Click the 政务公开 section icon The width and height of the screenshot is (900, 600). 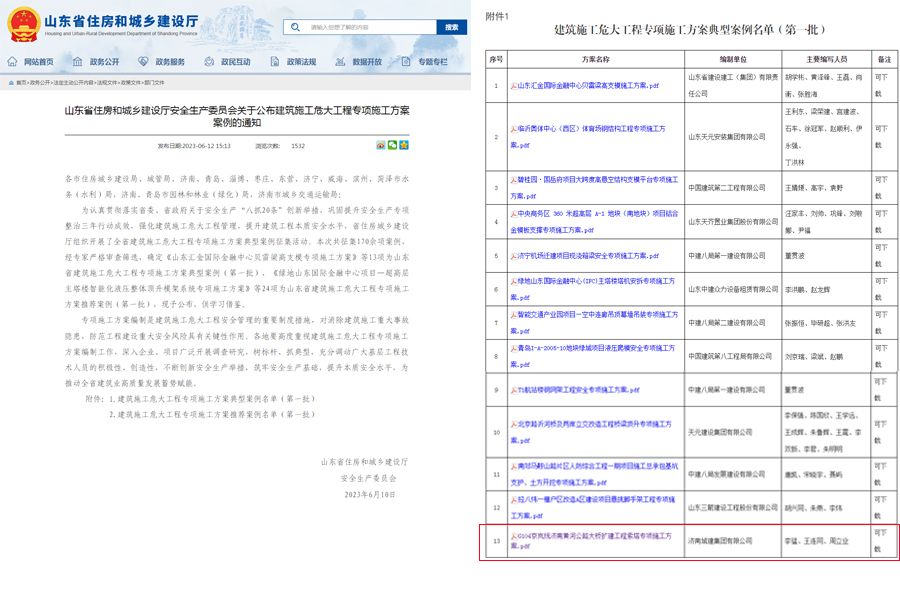pyautogui.click(x=80, y=60)
